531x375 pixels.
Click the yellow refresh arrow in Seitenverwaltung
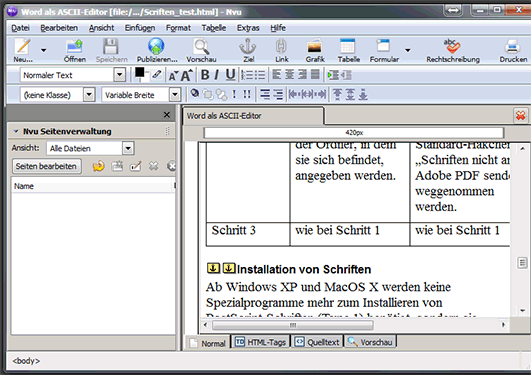coord(99,166)
